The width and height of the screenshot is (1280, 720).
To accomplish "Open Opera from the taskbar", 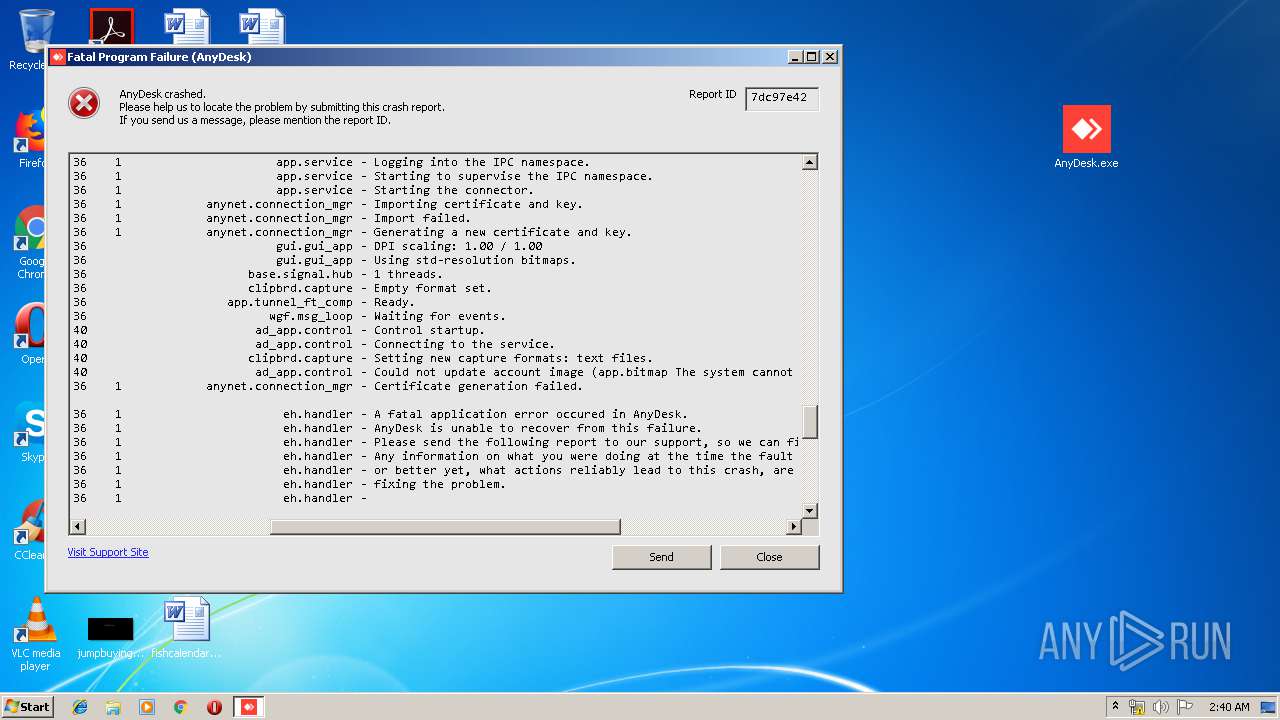I will click(x=214, y=707).
